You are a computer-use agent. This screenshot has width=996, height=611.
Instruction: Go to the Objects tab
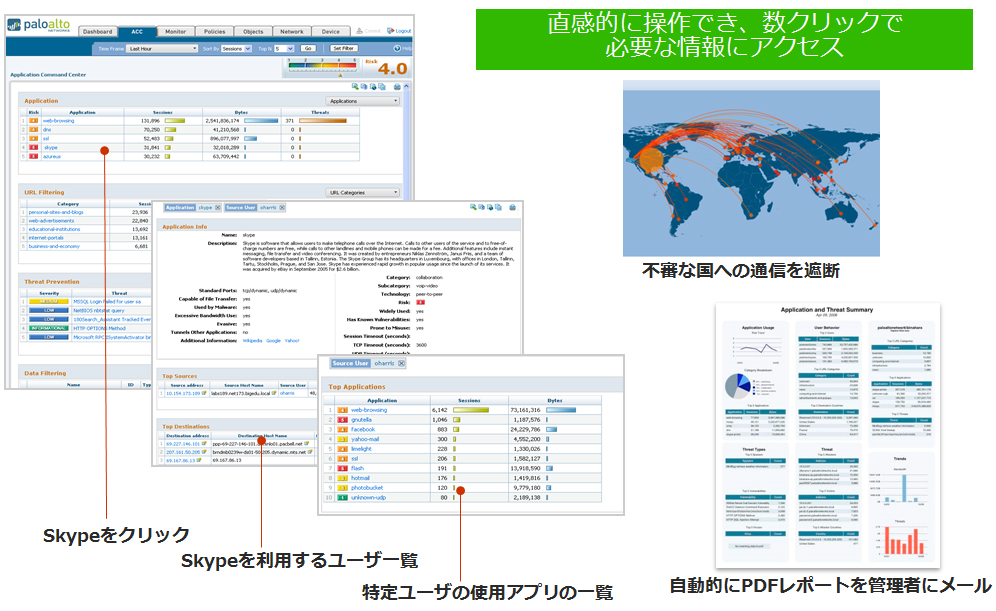253,31
